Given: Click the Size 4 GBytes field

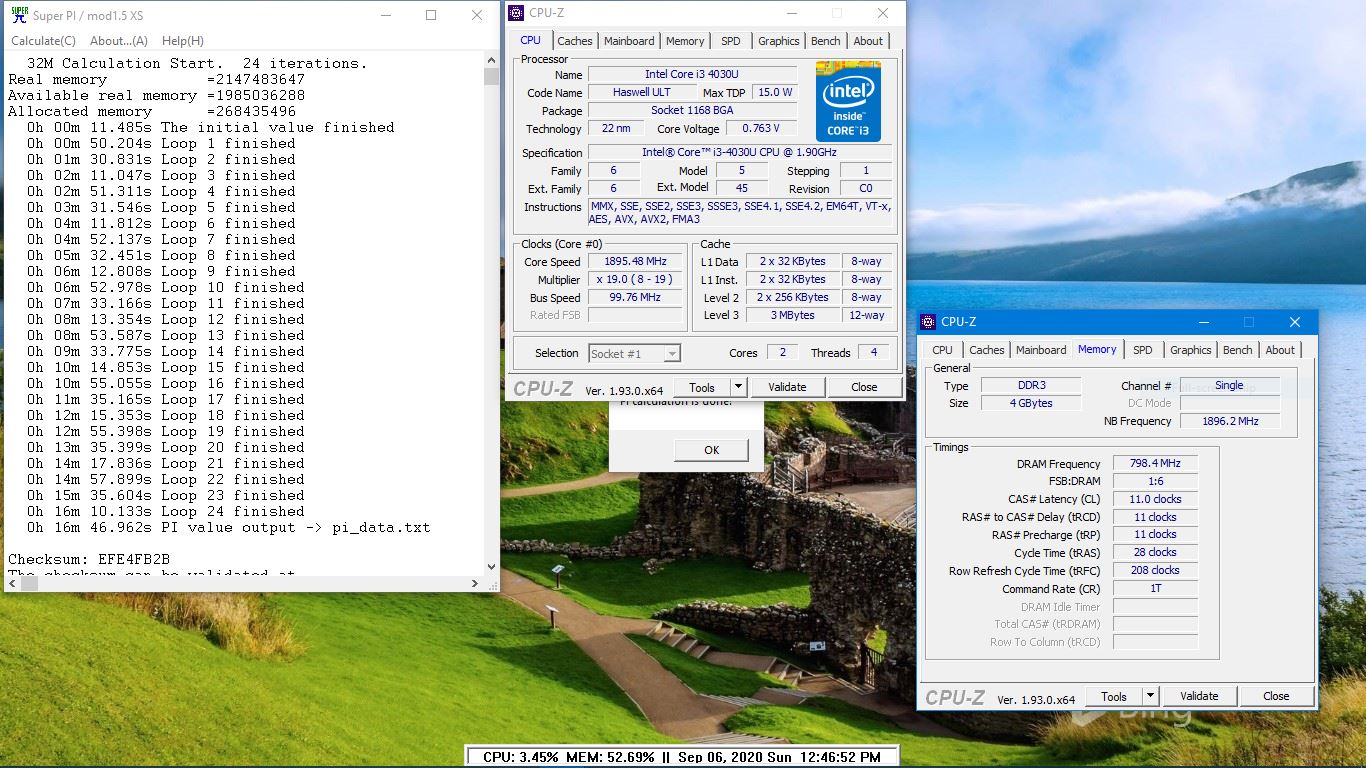Looking at the screenshot, I should (x=1030, y=403).
